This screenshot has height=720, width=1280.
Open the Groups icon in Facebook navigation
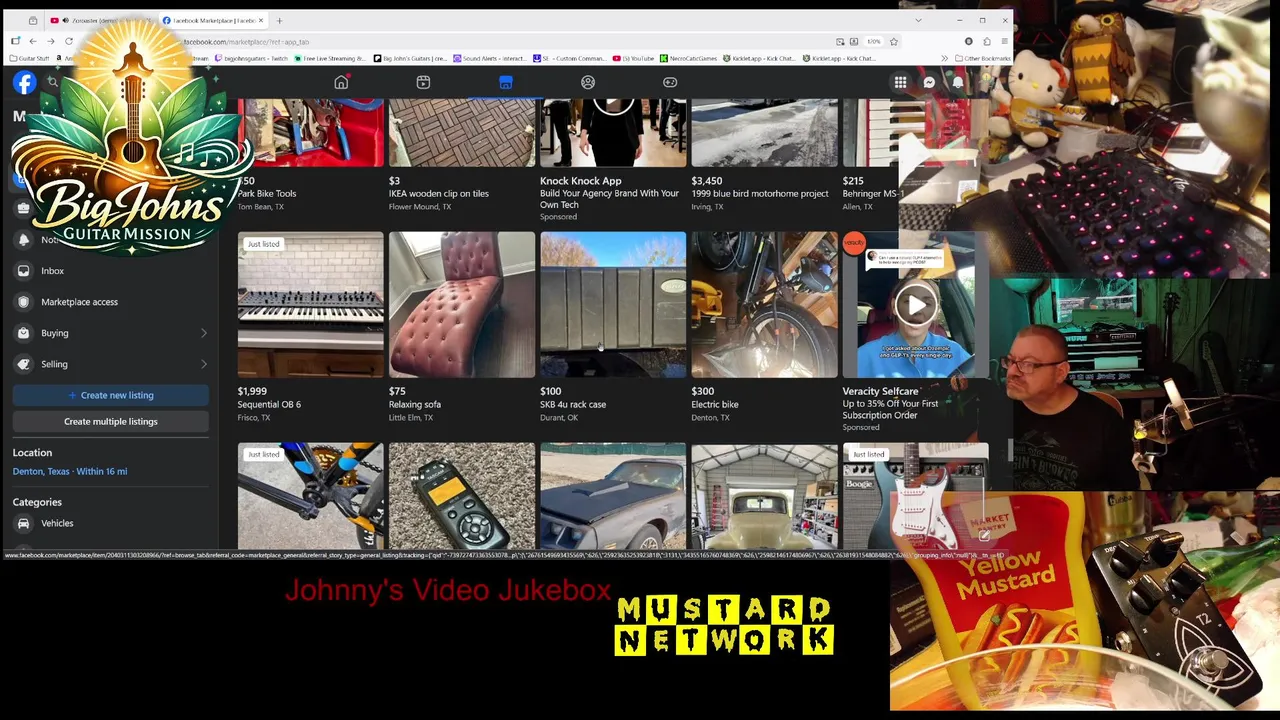(x=588, y=82)
